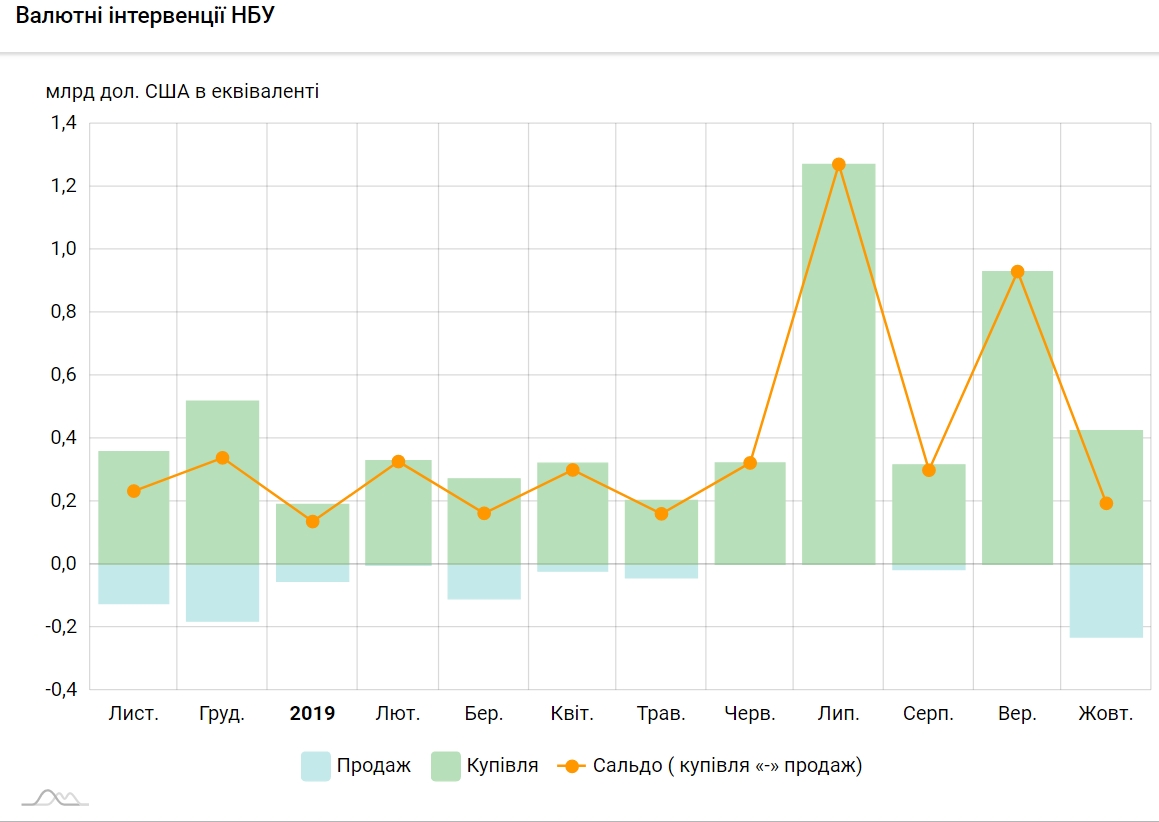1159x822 pixels.
Task: Click the balance point for Груд.
Action: pyautogui.click(x=222, y=458)
